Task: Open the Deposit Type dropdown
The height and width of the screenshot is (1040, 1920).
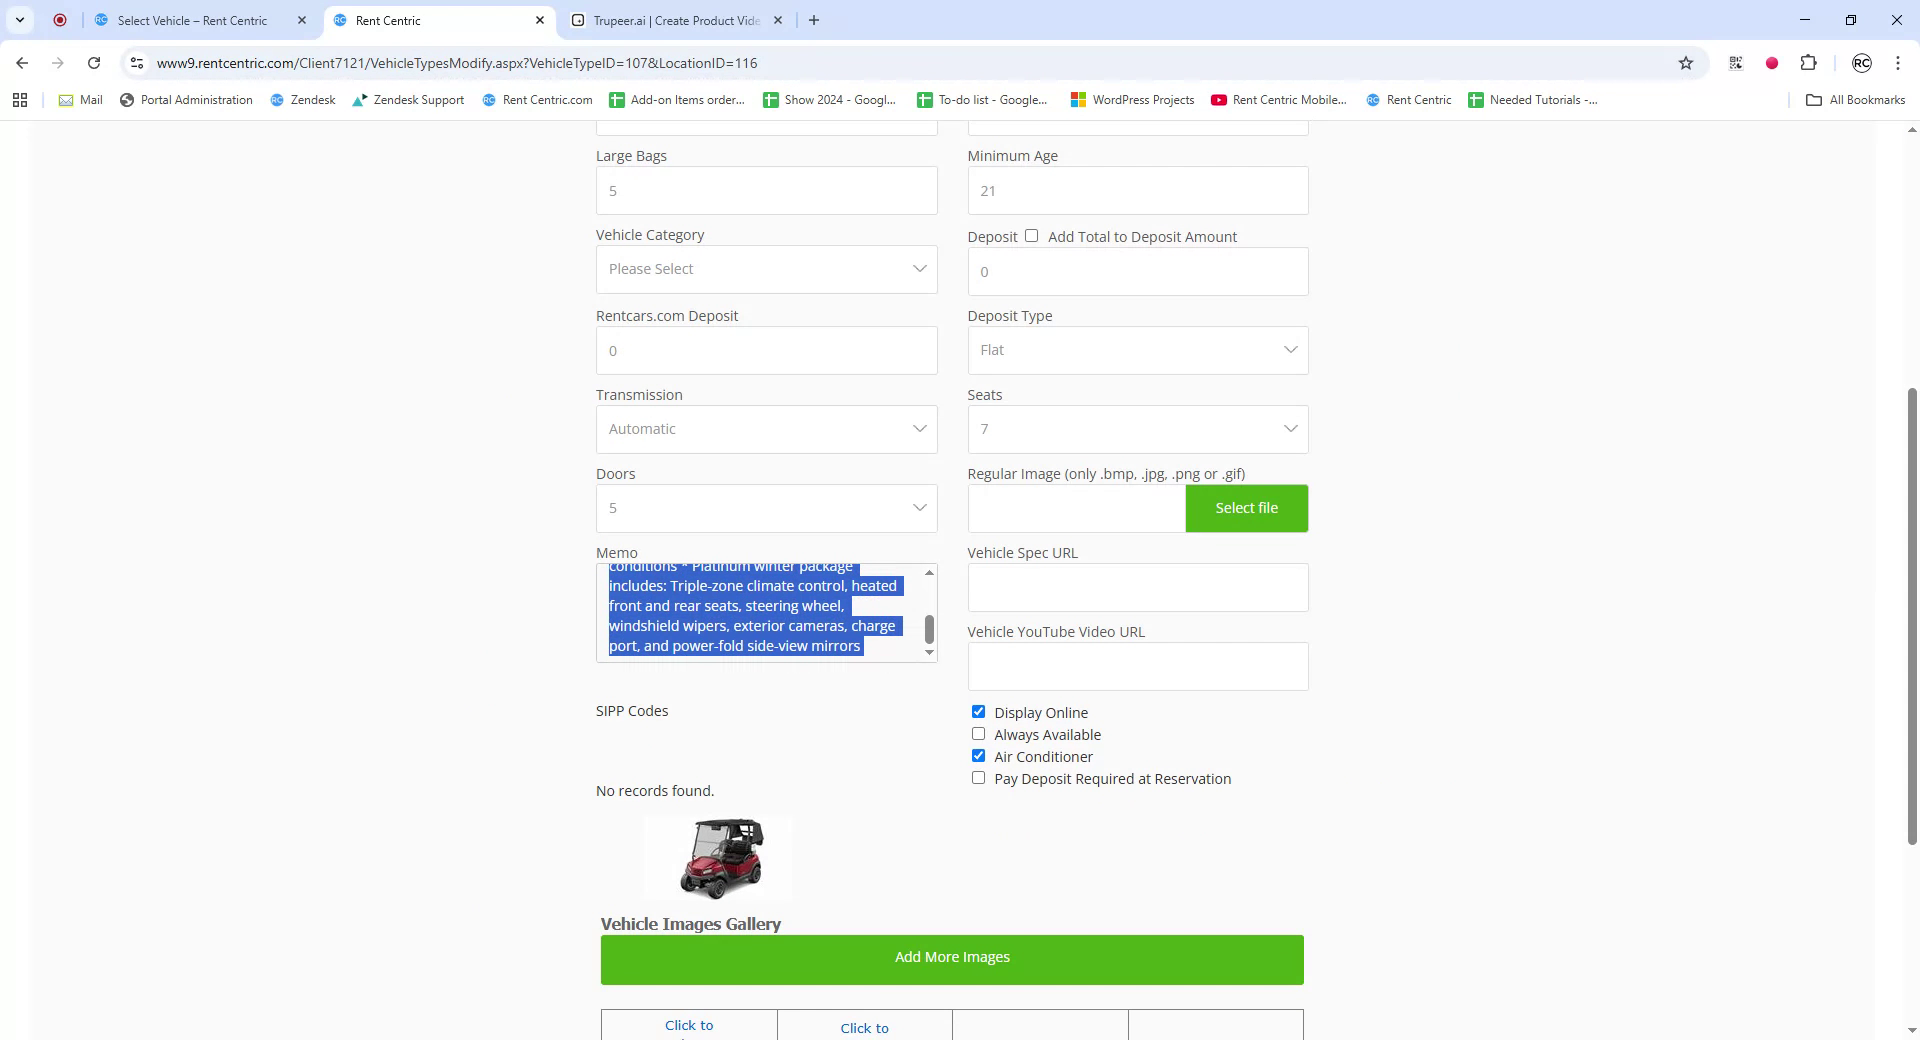Action: coord(1137,349)
